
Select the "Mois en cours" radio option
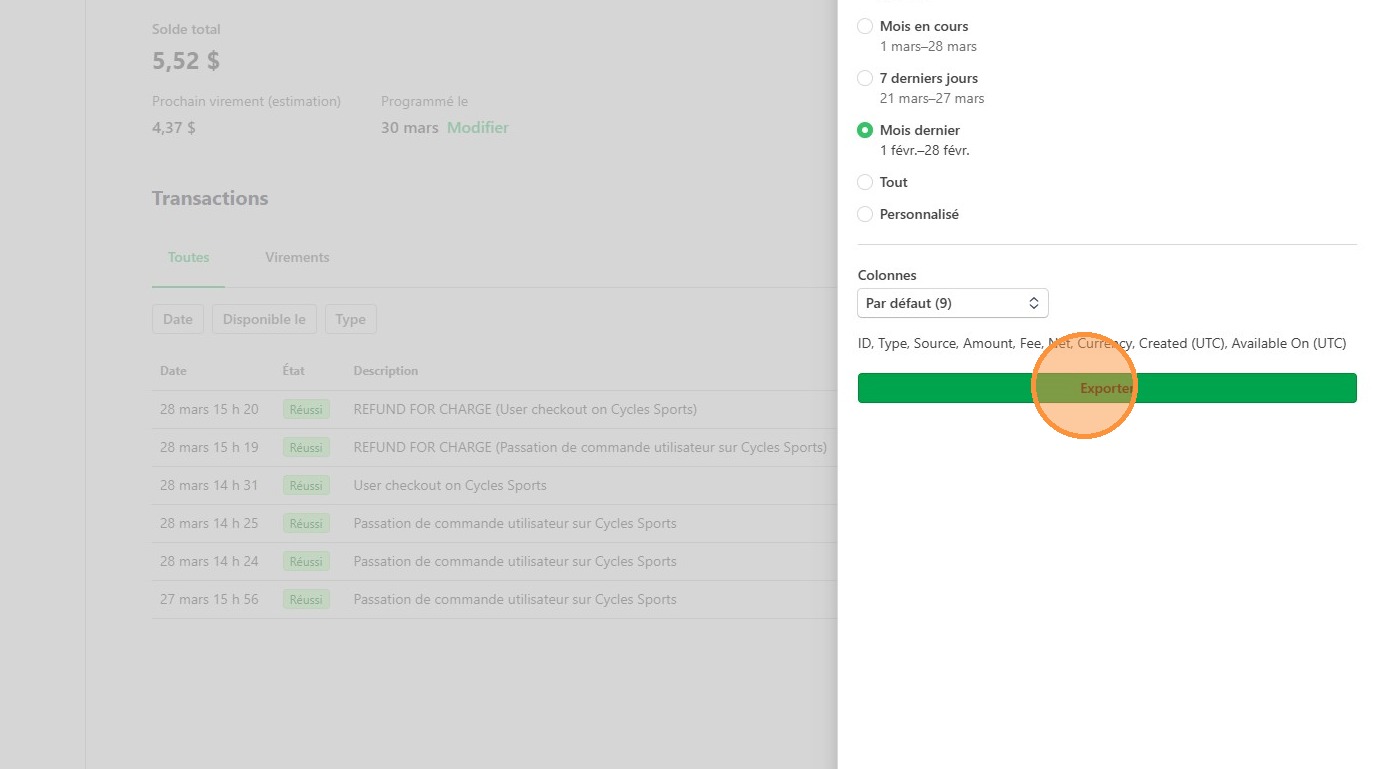(865, 26)
